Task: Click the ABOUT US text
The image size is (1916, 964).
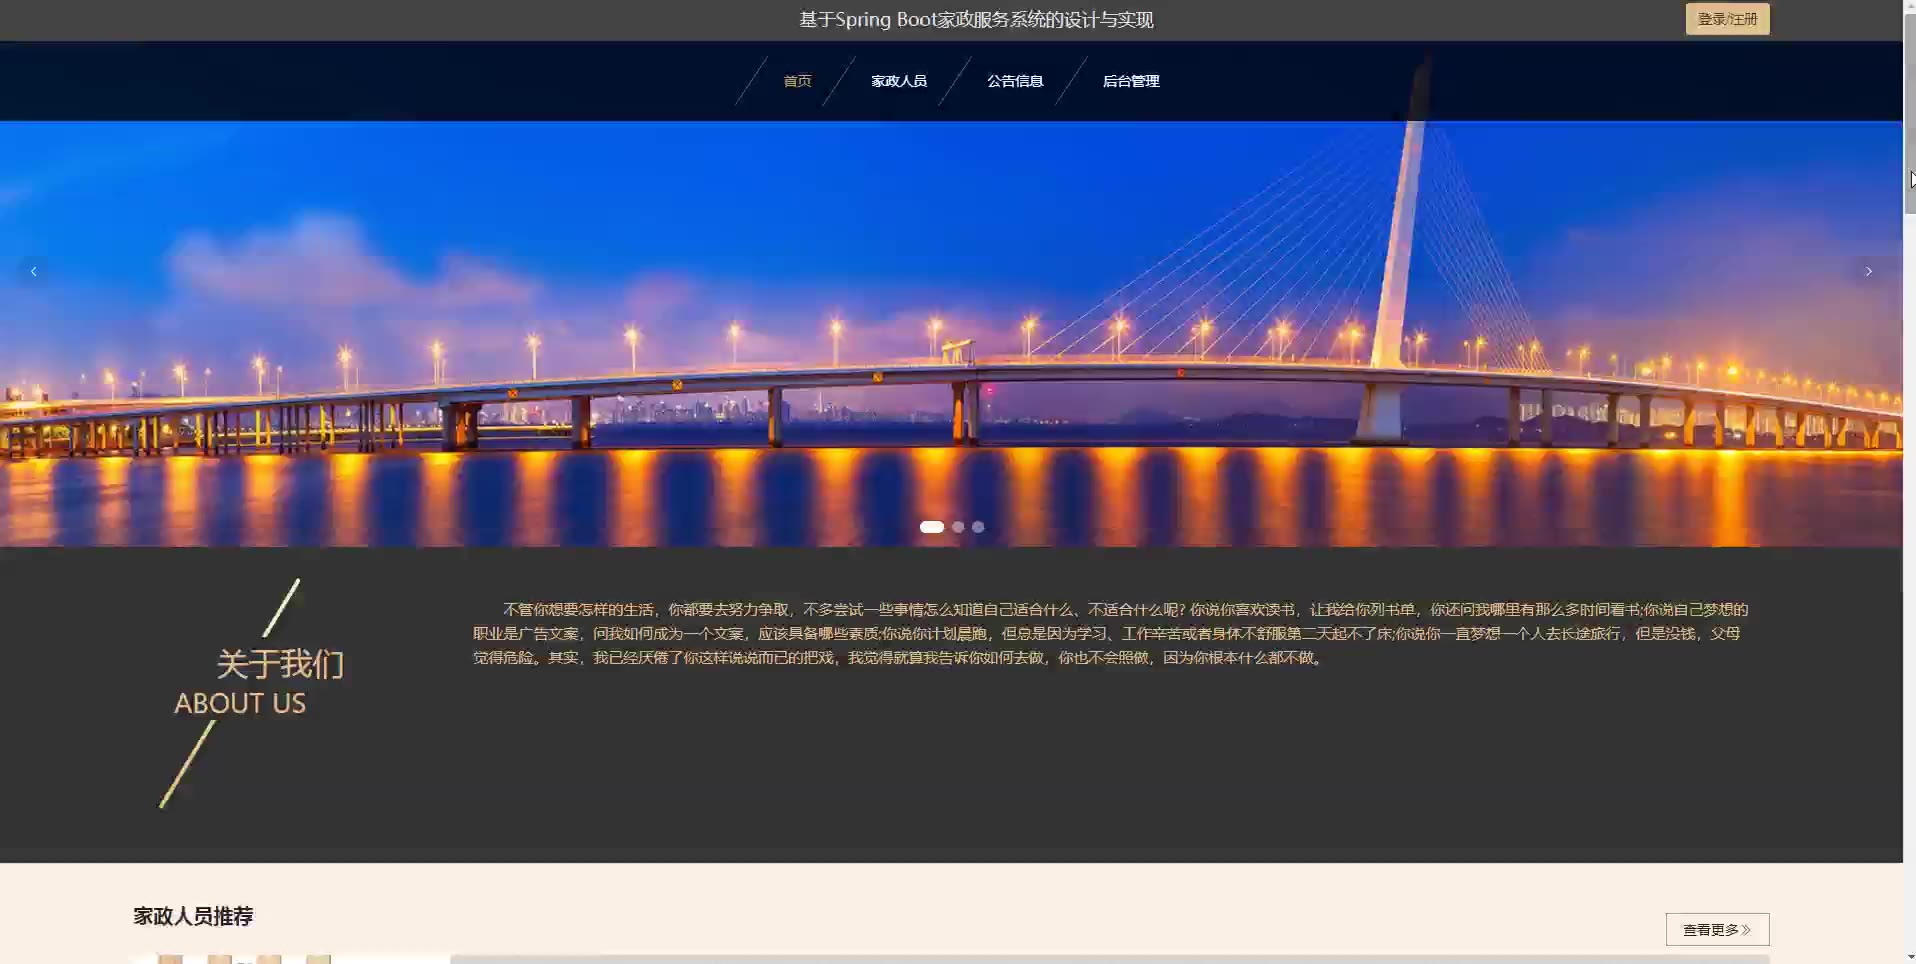Action: tap(240, 703)
